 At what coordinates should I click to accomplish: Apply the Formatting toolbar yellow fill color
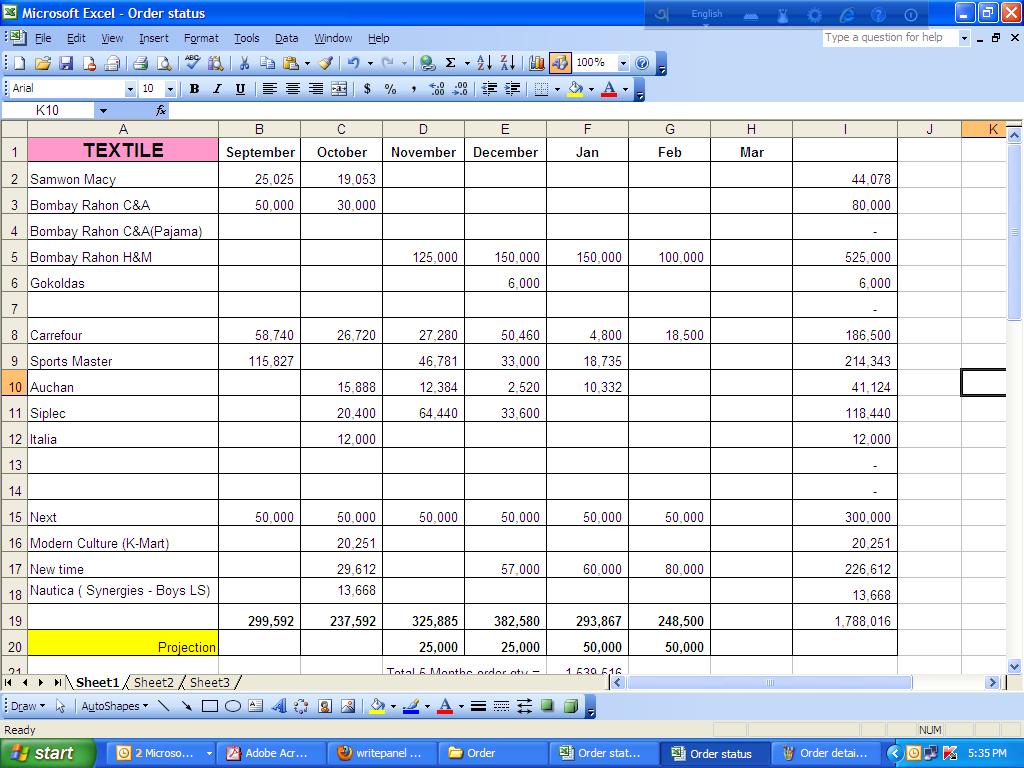point(575,89)
